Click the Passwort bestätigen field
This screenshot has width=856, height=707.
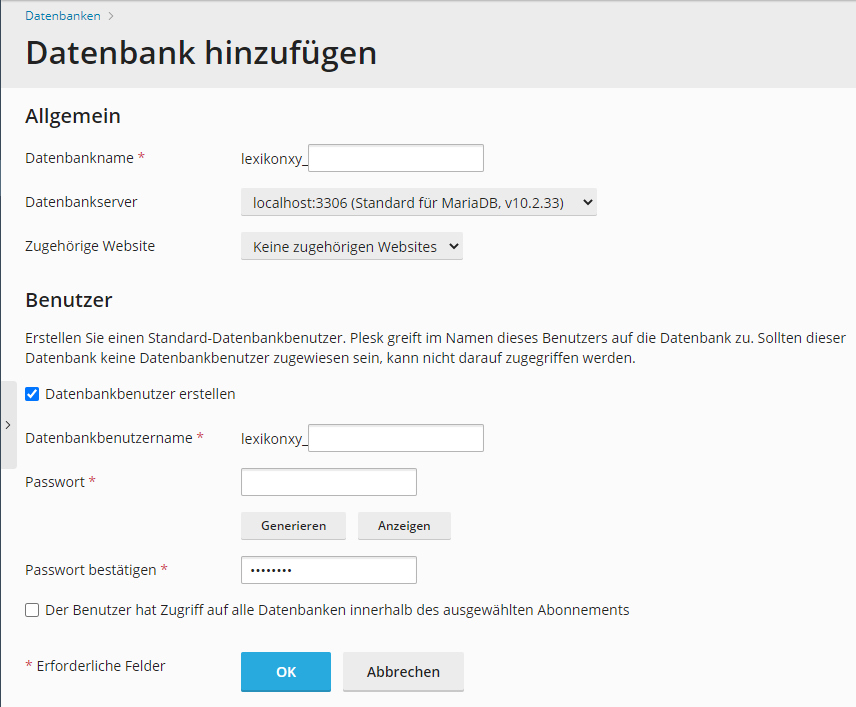[328, 570]
